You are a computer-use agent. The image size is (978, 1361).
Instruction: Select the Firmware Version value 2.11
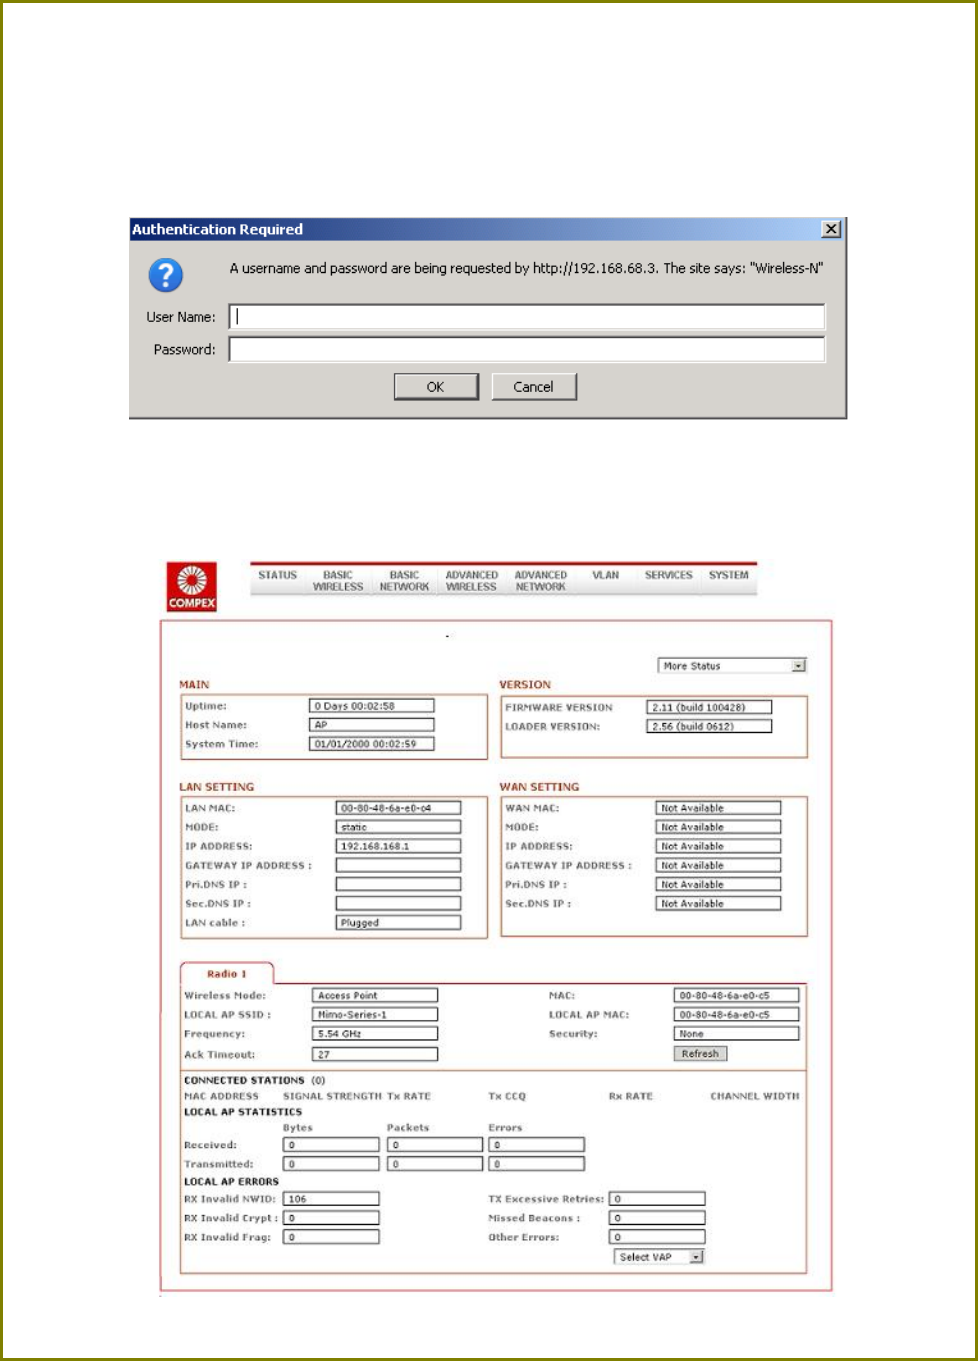pyautogui.click(x=709, y=707)
